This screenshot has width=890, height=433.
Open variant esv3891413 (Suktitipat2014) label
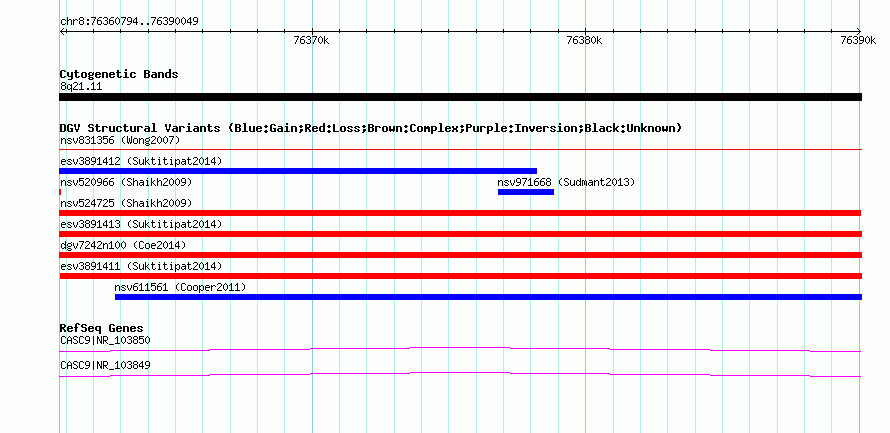click(x=141, y=224)
